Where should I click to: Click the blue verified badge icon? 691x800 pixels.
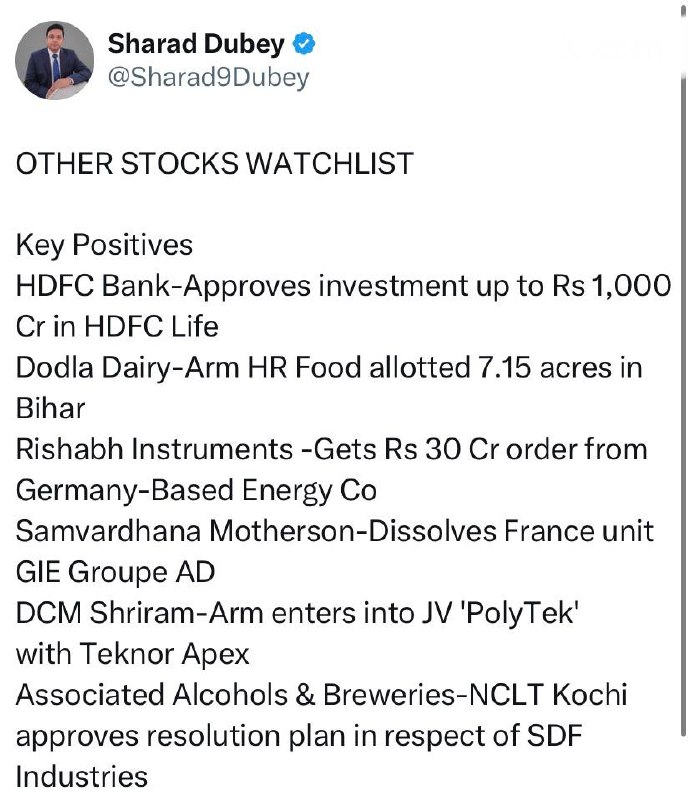point(305,43)
